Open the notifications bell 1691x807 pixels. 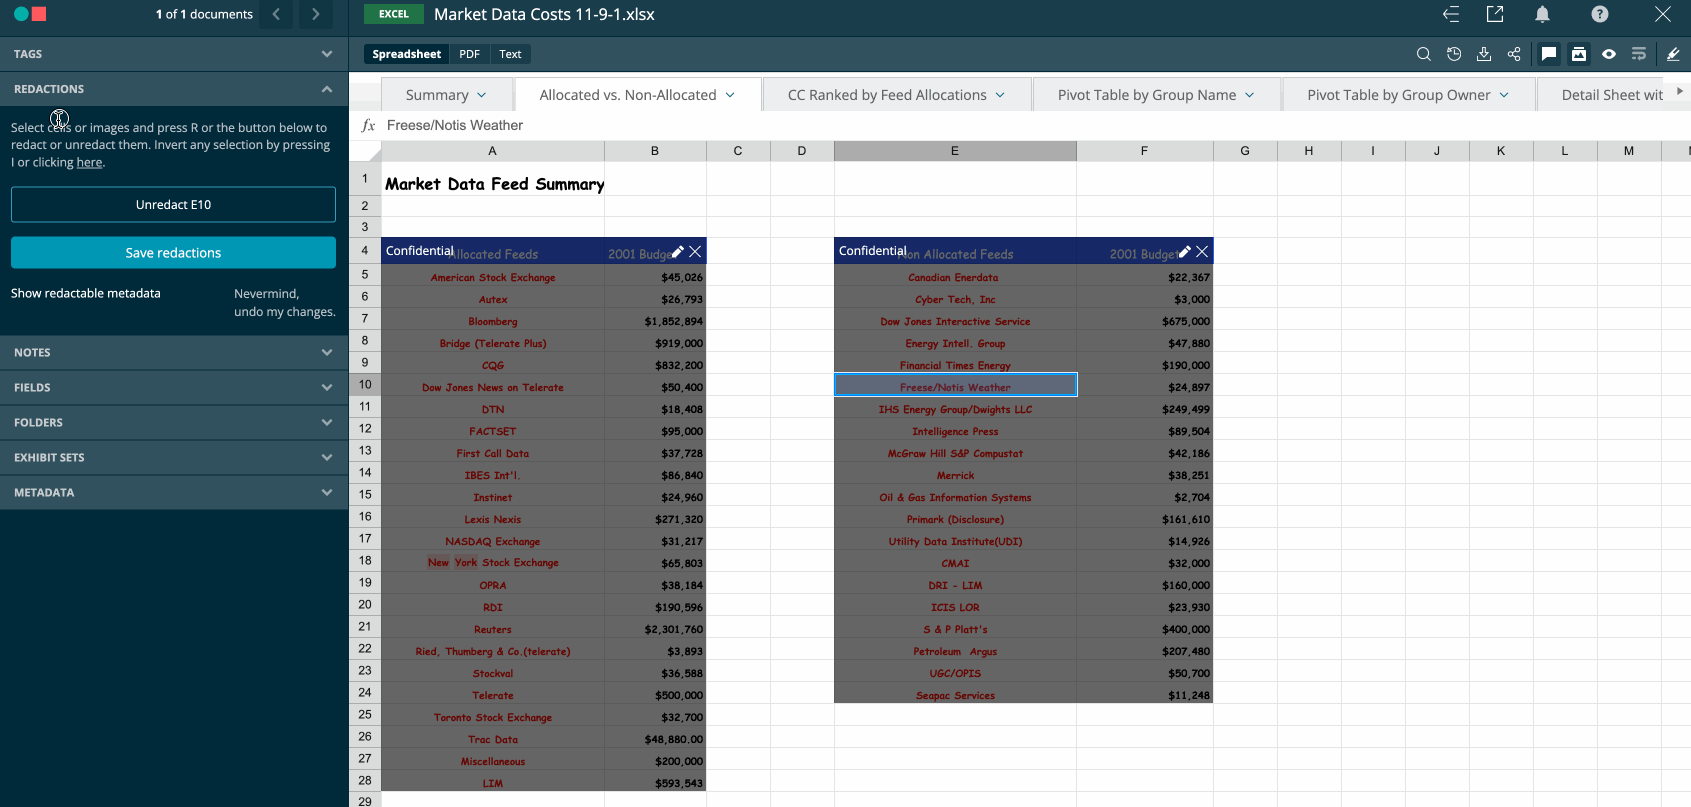[x=1543, y=14]
